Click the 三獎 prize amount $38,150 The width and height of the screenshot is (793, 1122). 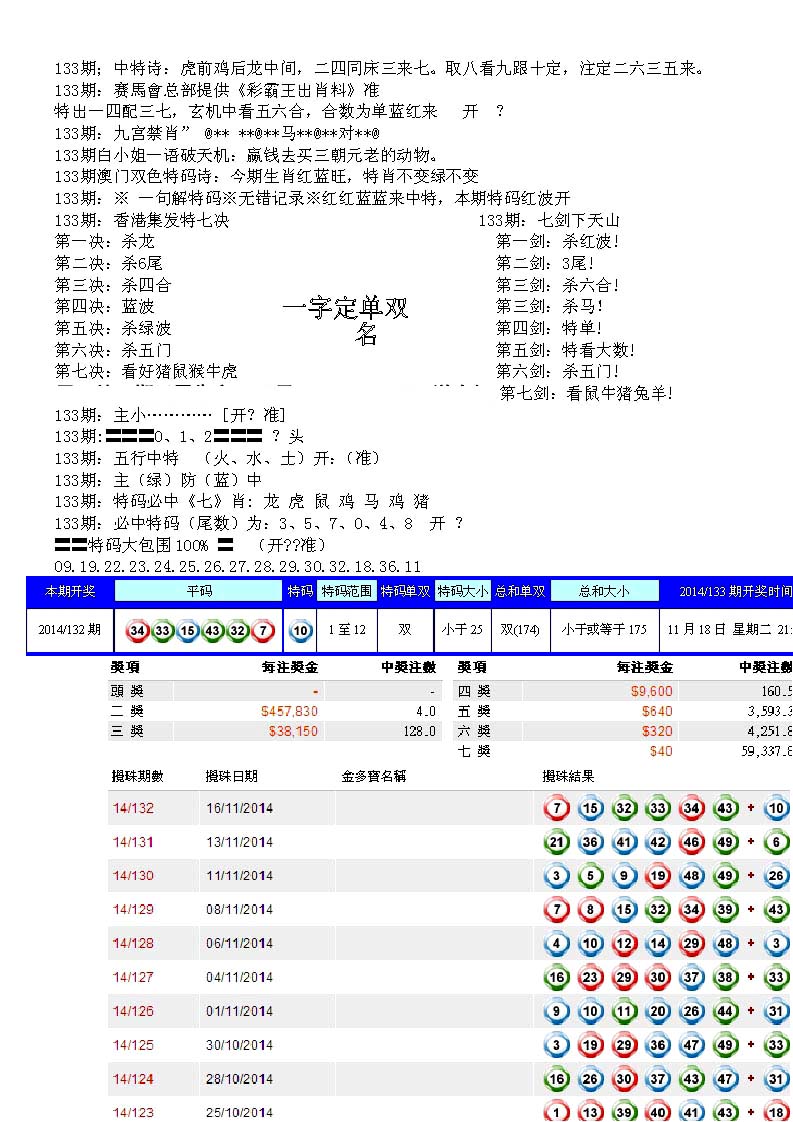click(293, 731)
